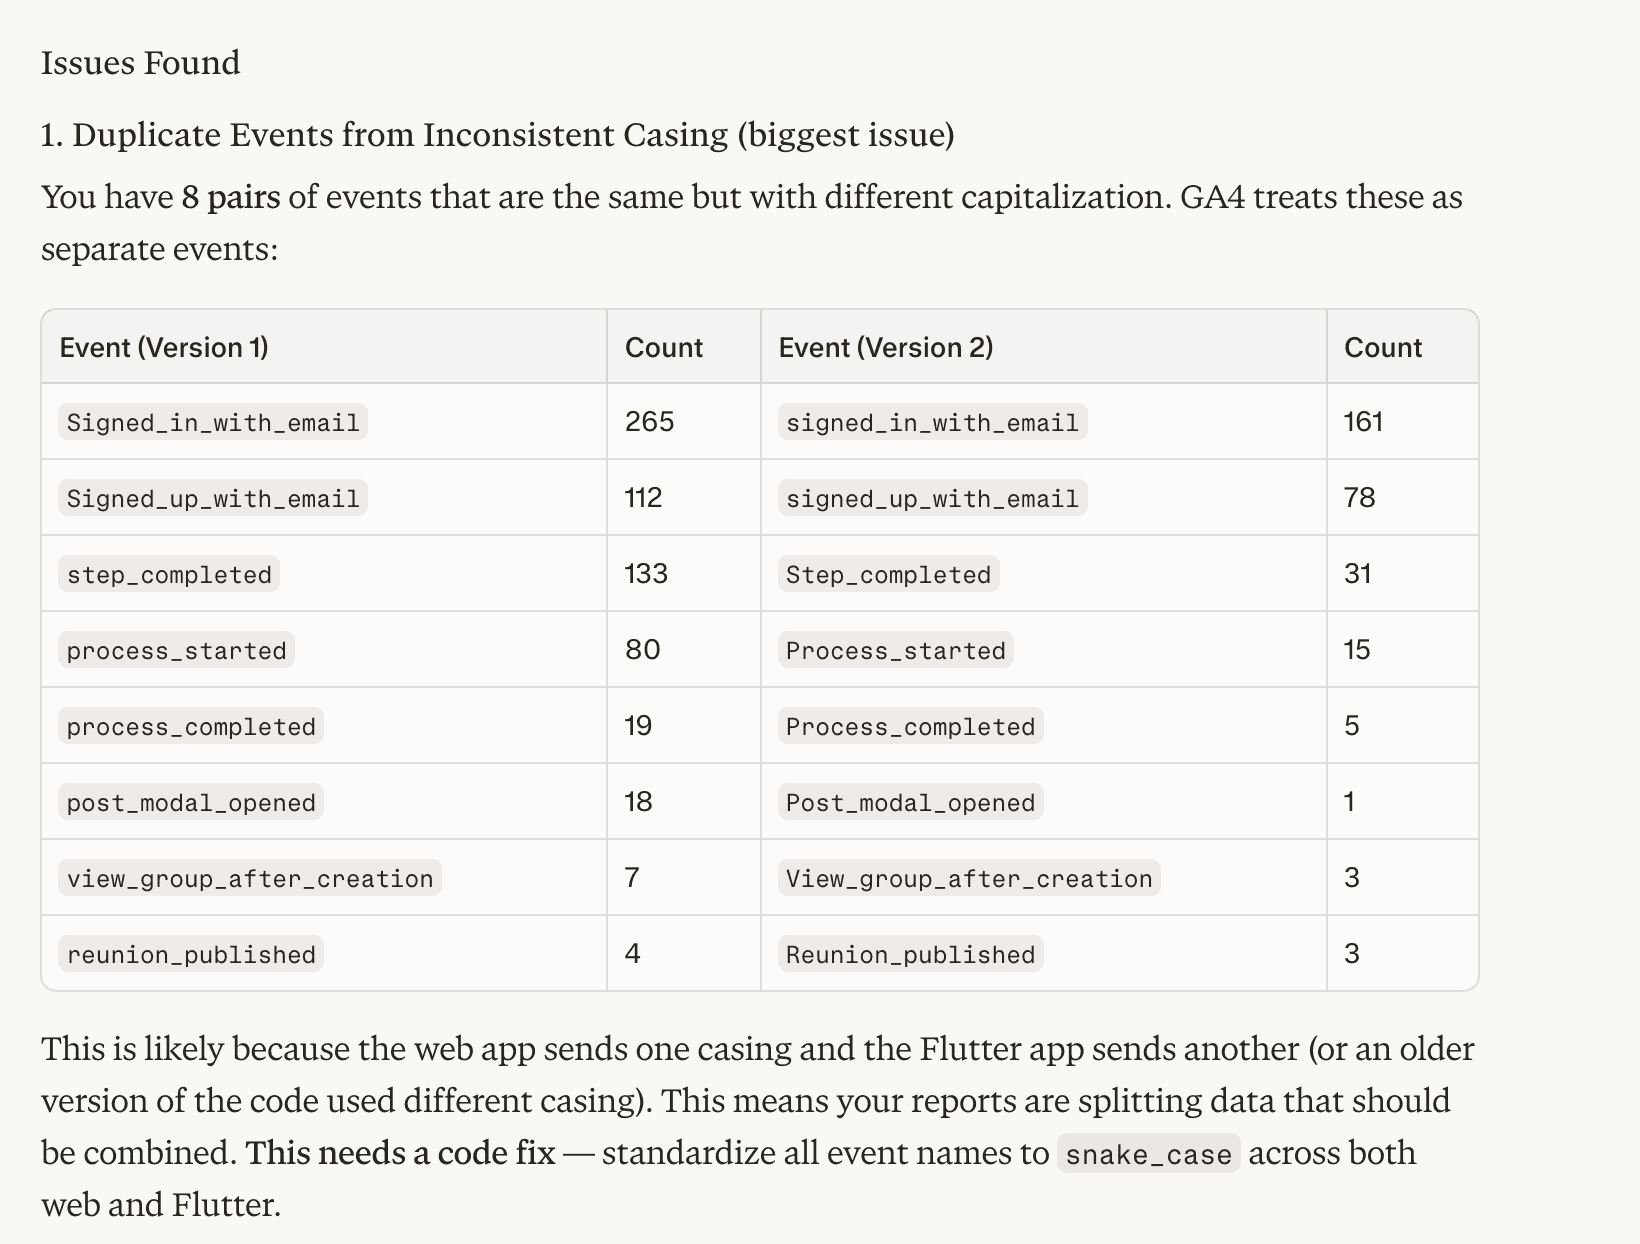Select the capitalized Signed_in_with_email event name
The image size is (1640, 1244).
tap(213, 422)
